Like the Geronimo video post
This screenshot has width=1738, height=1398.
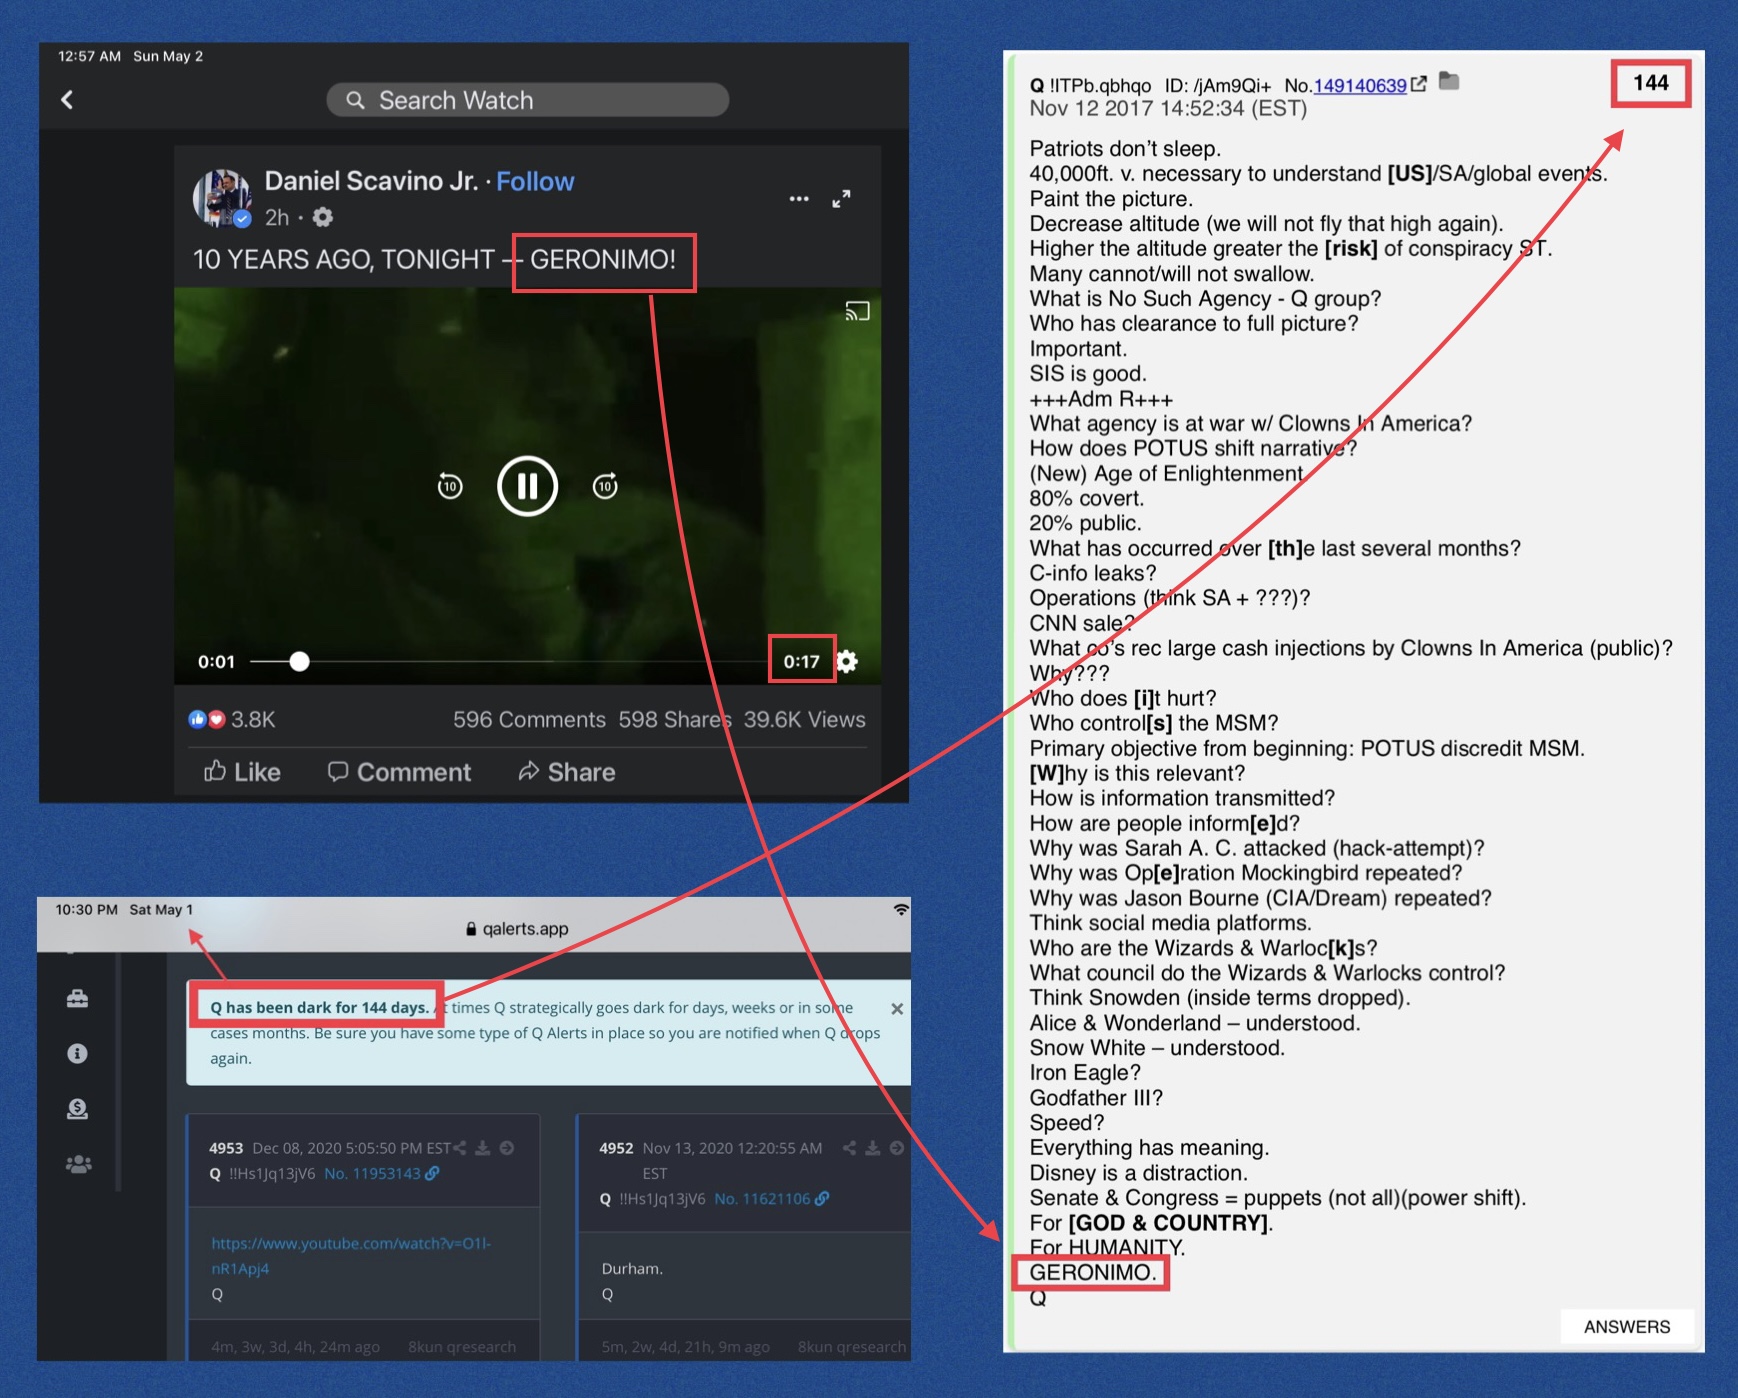point(242,772)
